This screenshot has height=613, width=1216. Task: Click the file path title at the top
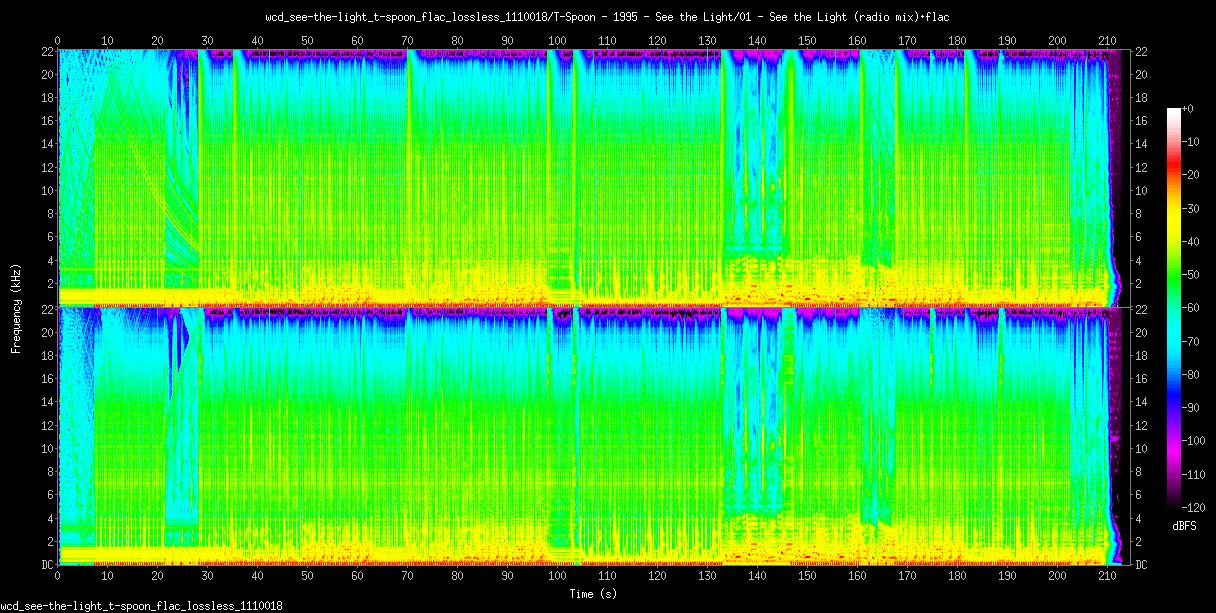[607, 17]
